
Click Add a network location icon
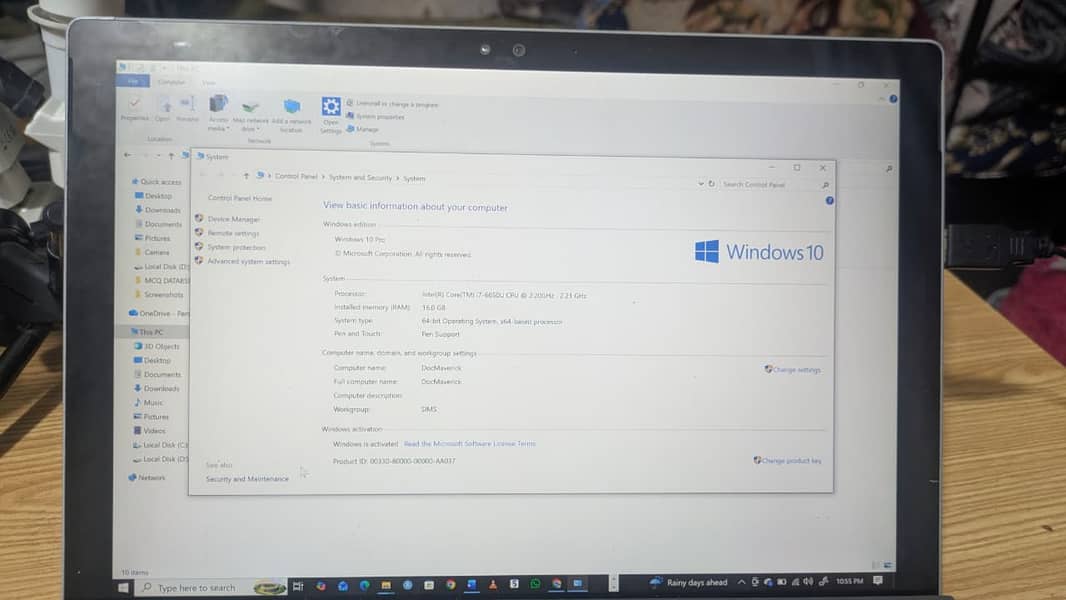tap(292, 107)
